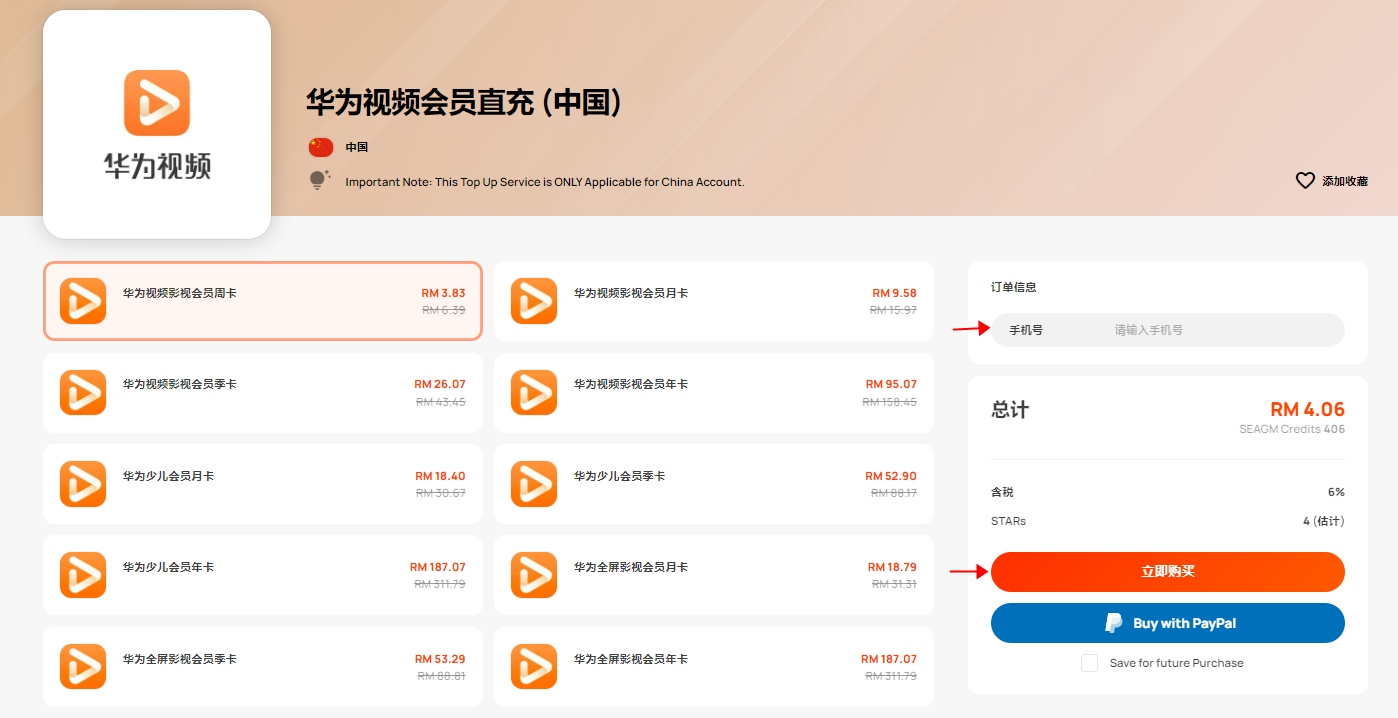Select the 华为全屏影视会员年卡 card icon
This screenshot has width=1398, height=718.
(x=534, y=667)
